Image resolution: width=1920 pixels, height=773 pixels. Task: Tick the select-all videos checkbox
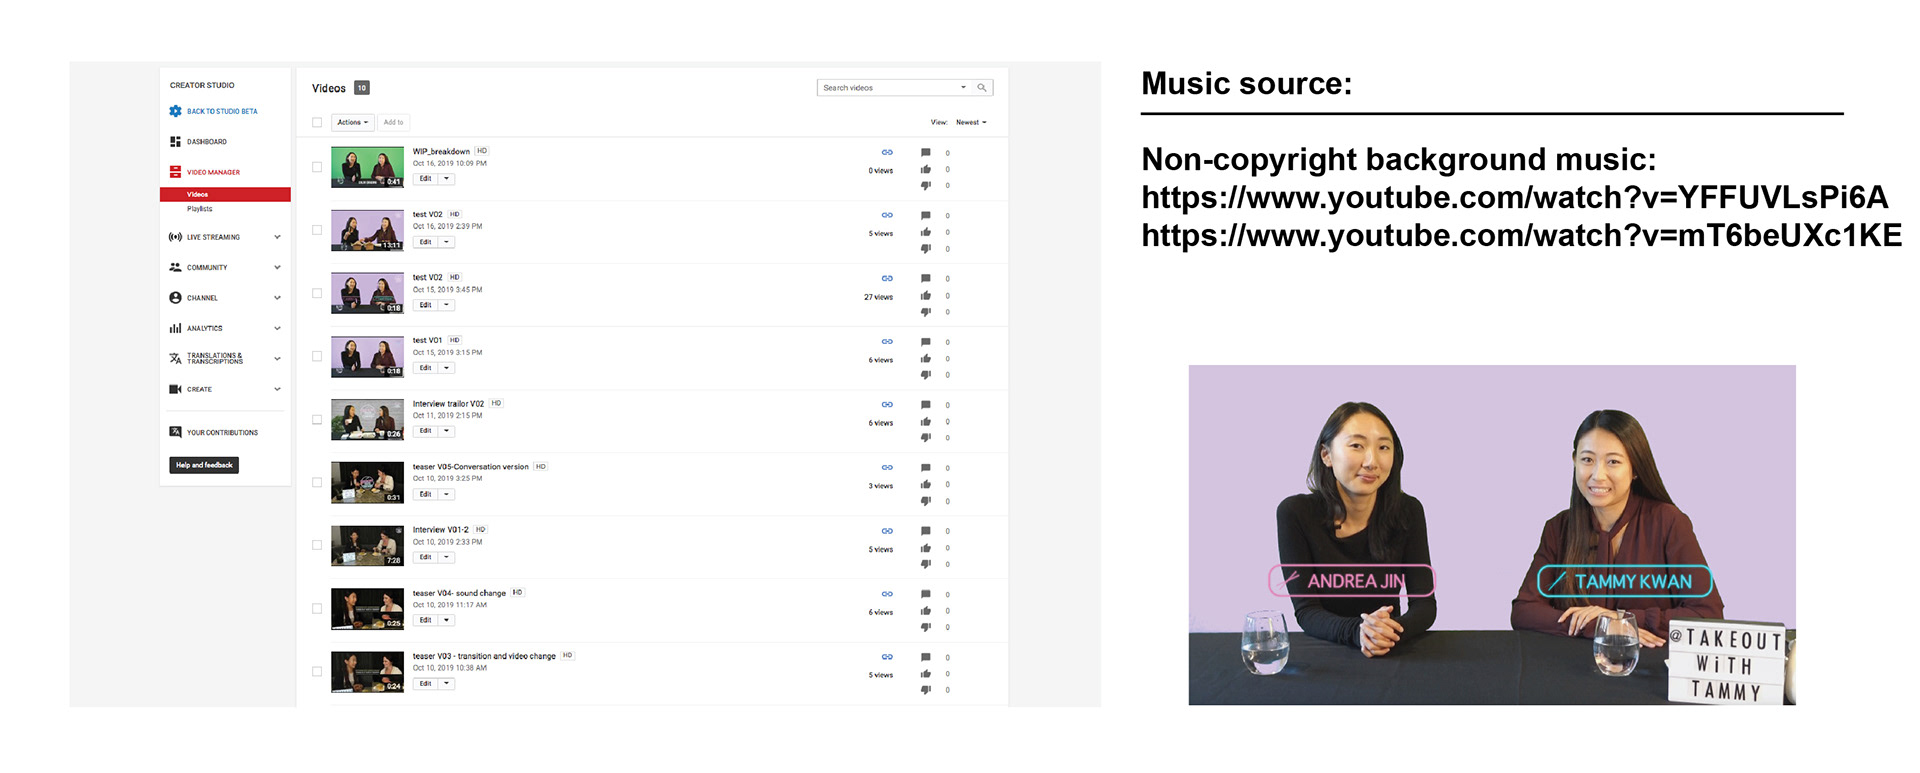click(x=317, y=123)
